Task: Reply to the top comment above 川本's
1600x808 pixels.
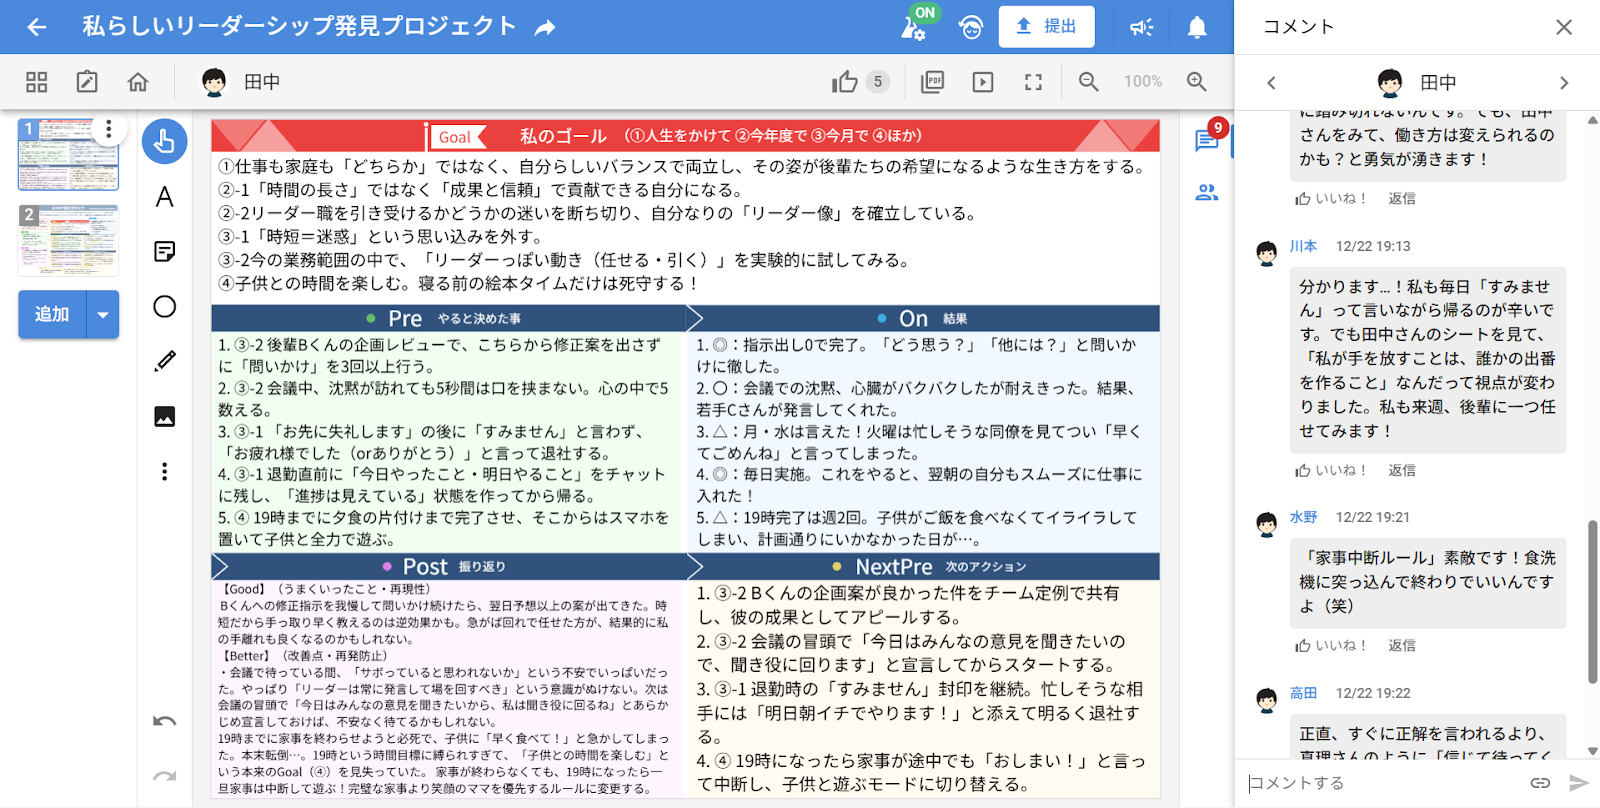Action: 1402,198
